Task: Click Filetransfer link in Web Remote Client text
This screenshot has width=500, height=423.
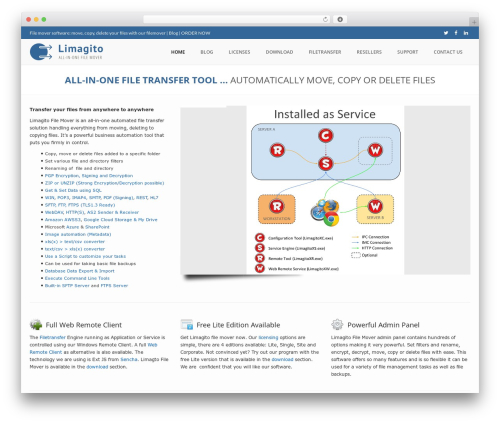Action: point(53,337)
